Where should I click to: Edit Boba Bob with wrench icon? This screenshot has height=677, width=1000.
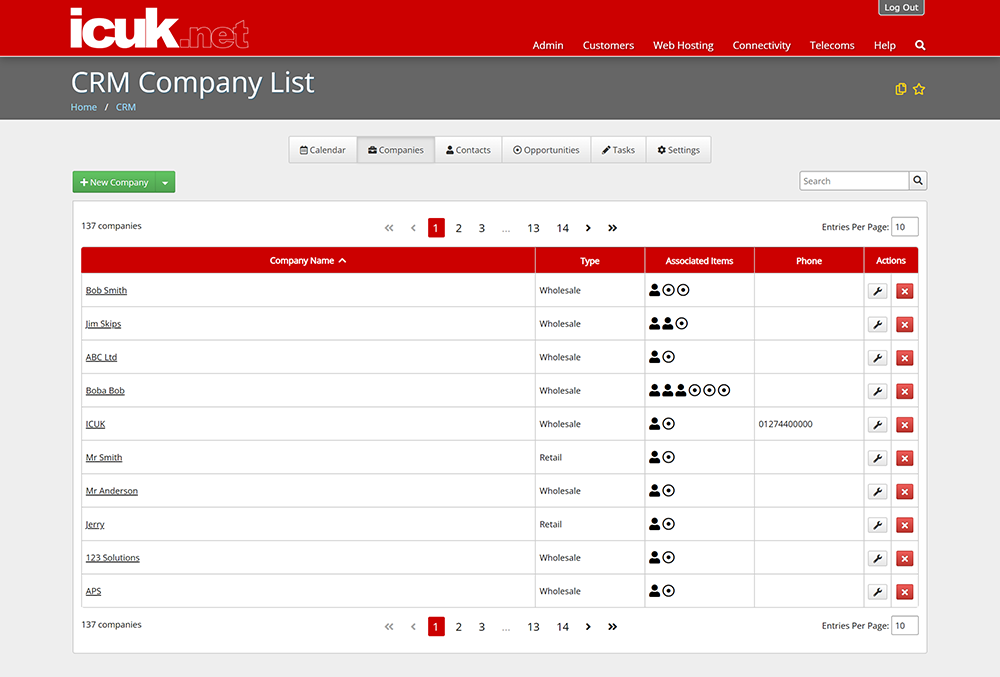point(878,391)
